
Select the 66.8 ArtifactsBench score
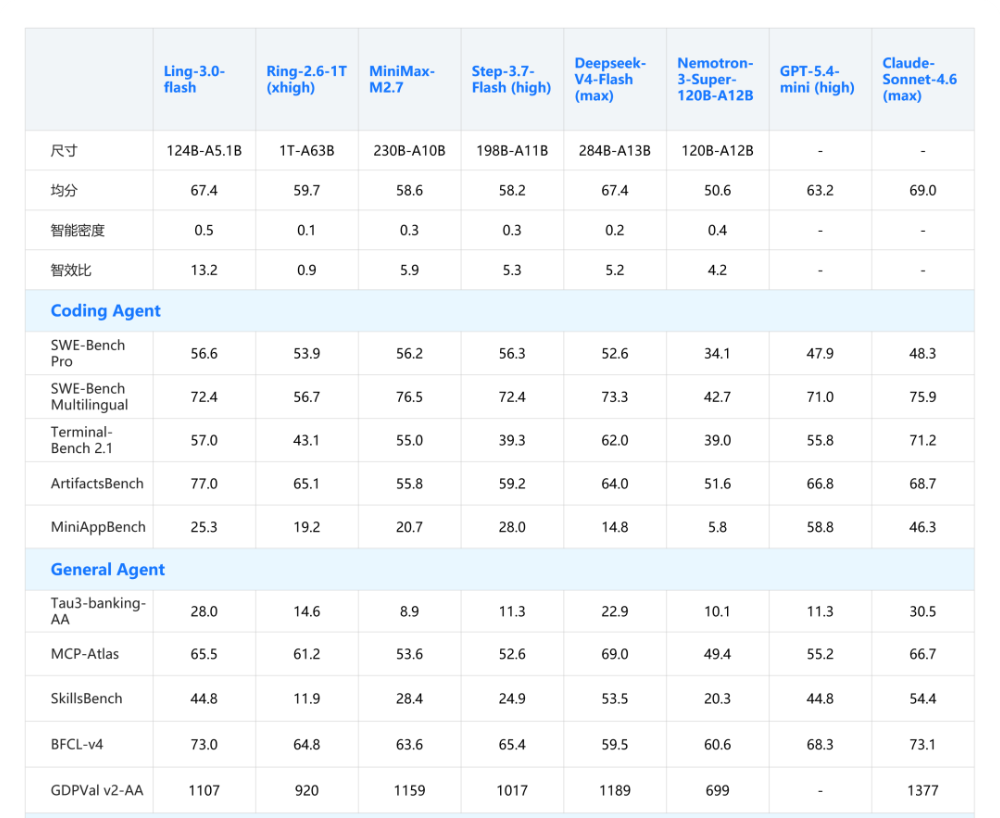pos(820,484)
